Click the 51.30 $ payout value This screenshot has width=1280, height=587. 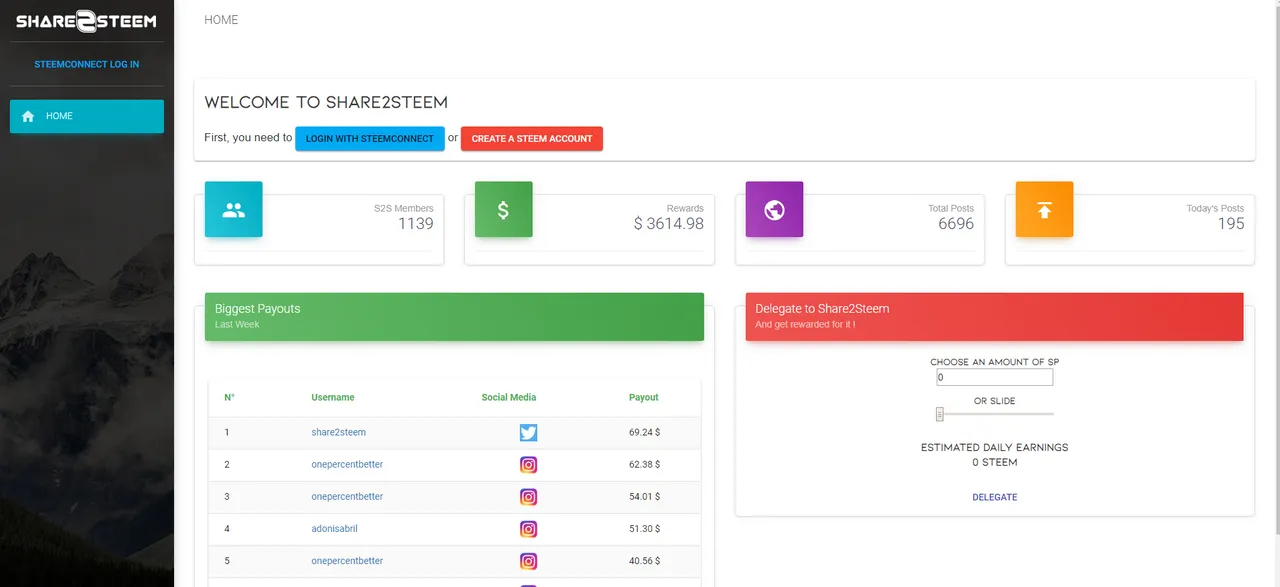coord(644,529)
